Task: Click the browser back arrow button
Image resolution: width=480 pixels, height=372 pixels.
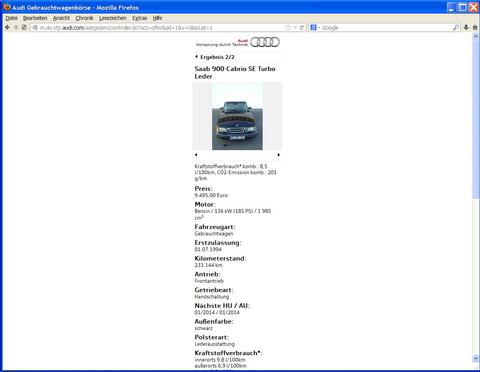Action: 7,28
